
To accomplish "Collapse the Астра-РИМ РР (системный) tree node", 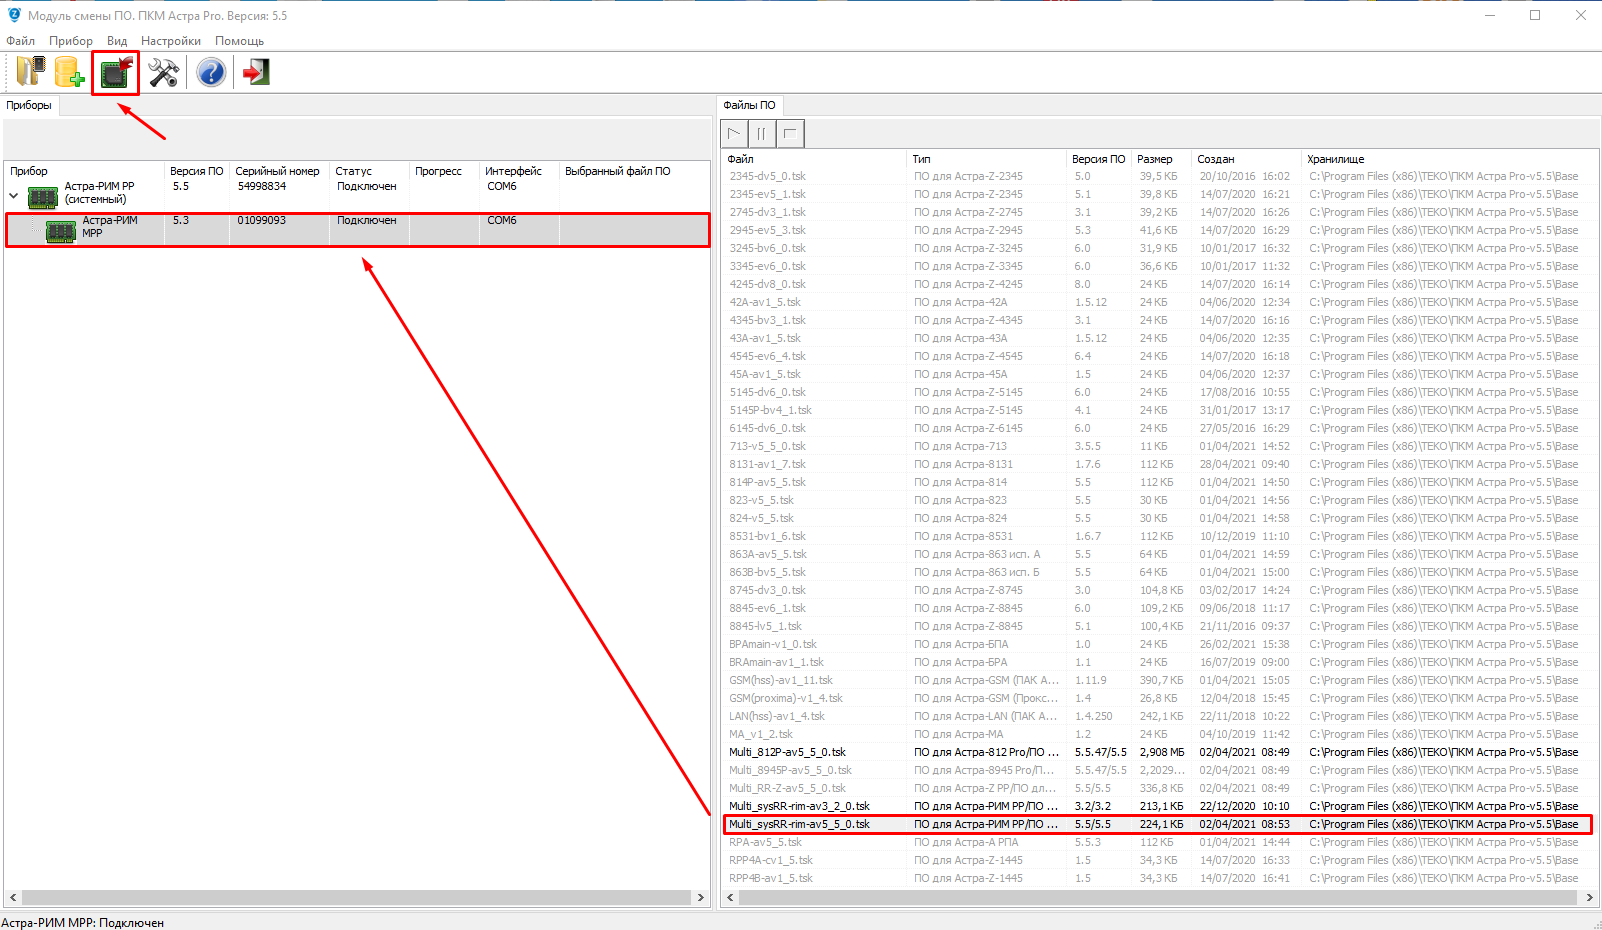I will click(14, 196).
